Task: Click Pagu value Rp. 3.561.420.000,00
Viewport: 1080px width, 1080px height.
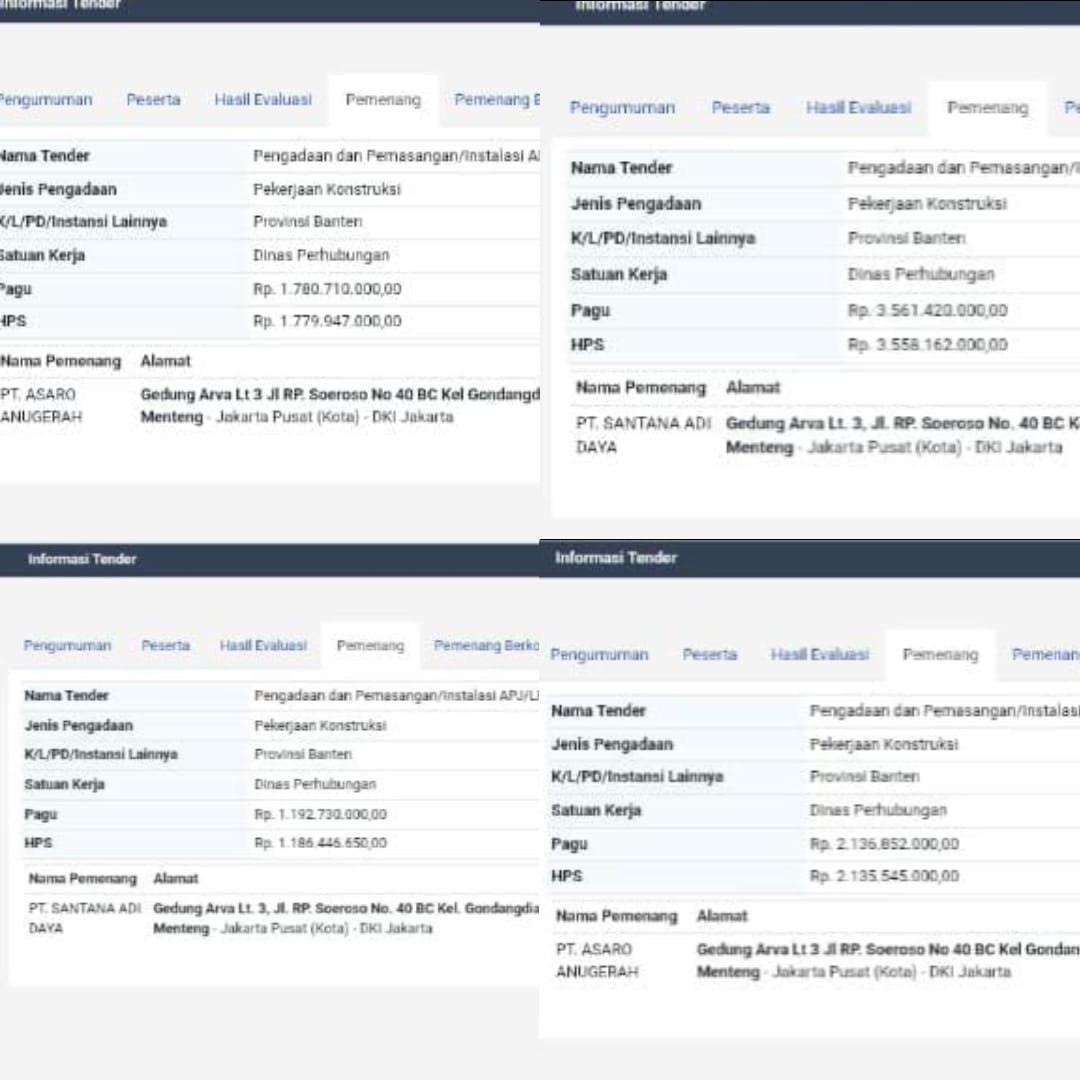Action: click(927, 310)
